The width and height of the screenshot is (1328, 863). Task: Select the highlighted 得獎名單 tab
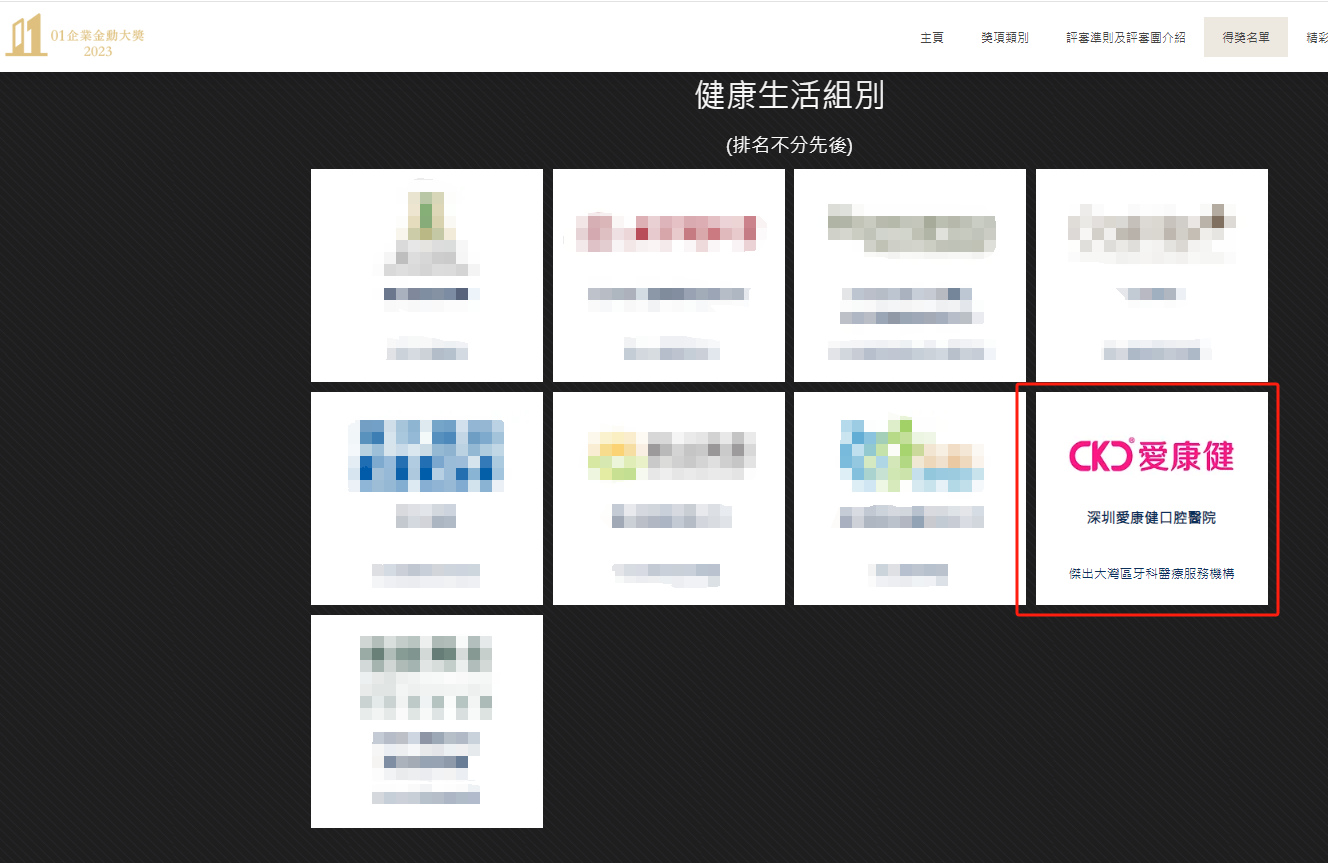pyautogui.click(x=1245, y=38)
